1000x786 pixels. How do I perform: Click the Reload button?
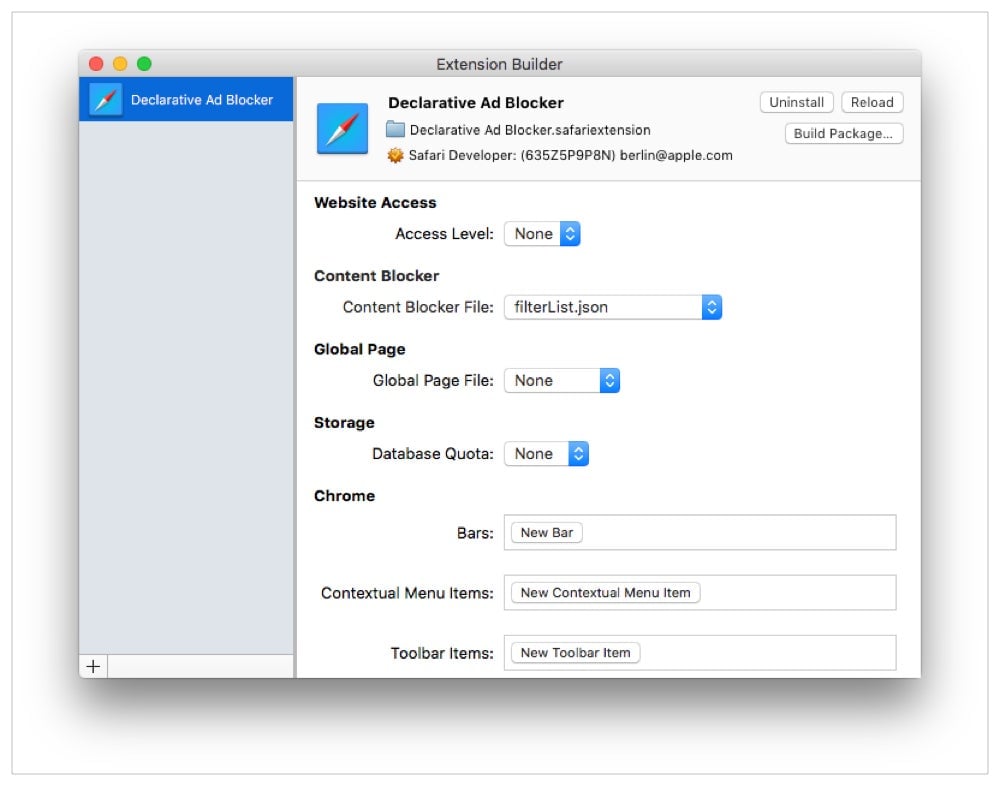point(872,102)
